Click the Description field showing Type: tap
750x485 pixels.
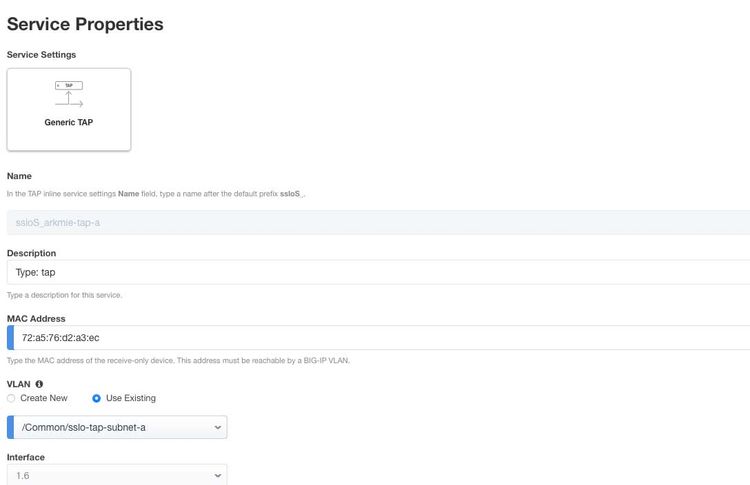pyautogui.click(x=378, y=272)
